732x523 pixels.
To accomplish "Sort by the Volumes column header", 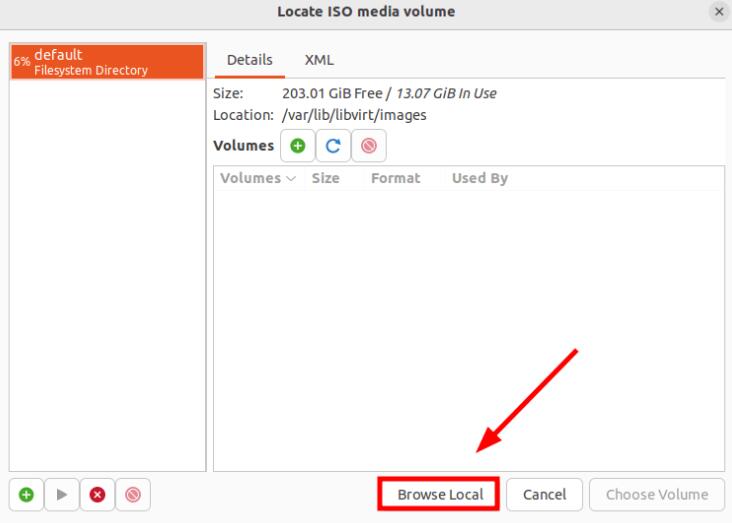I will click(258, 178).
